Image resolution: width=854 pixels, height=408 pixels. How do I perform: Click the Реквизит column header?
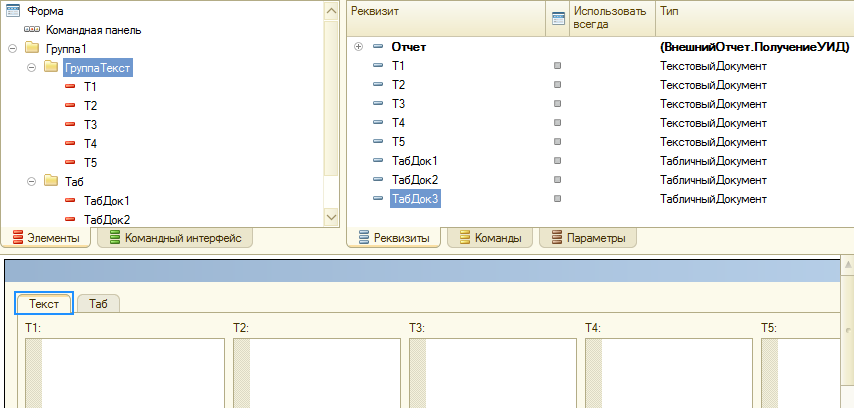447,19
